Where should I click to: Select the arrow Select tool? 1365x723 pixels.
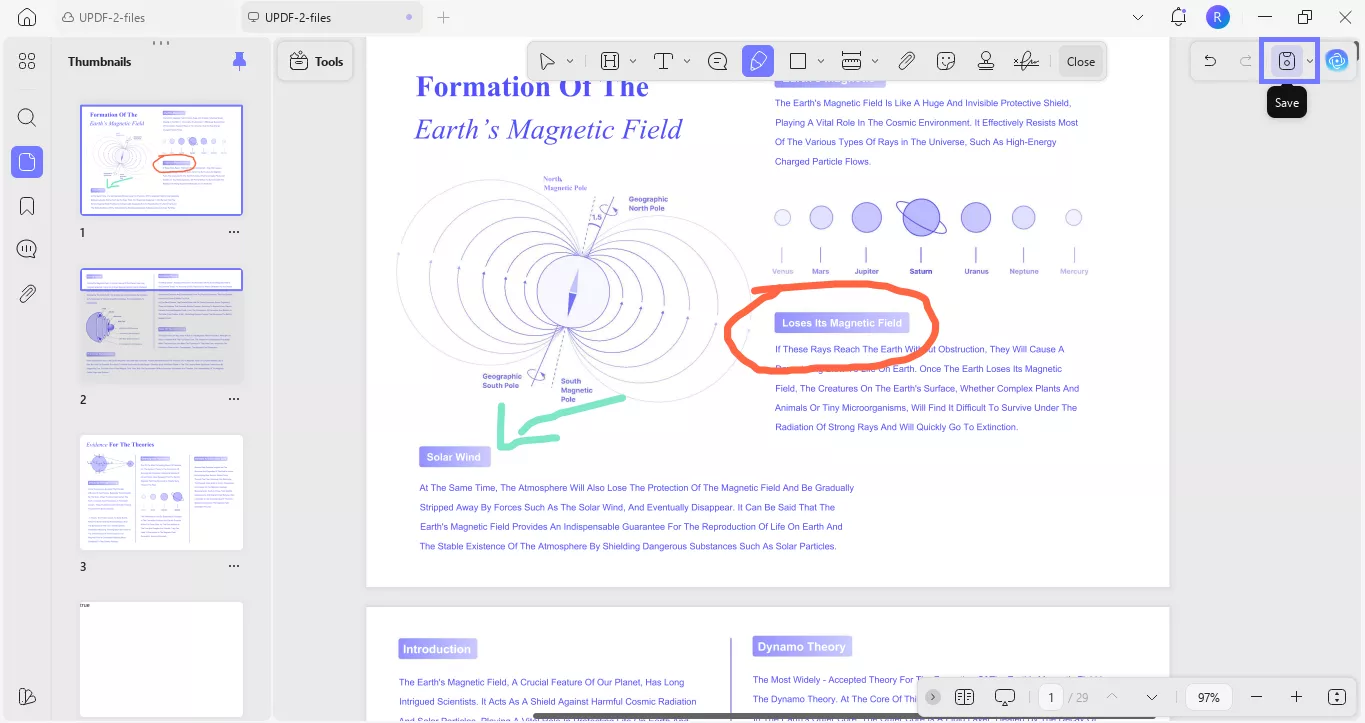pyautogui.click(x=547, y=61)
